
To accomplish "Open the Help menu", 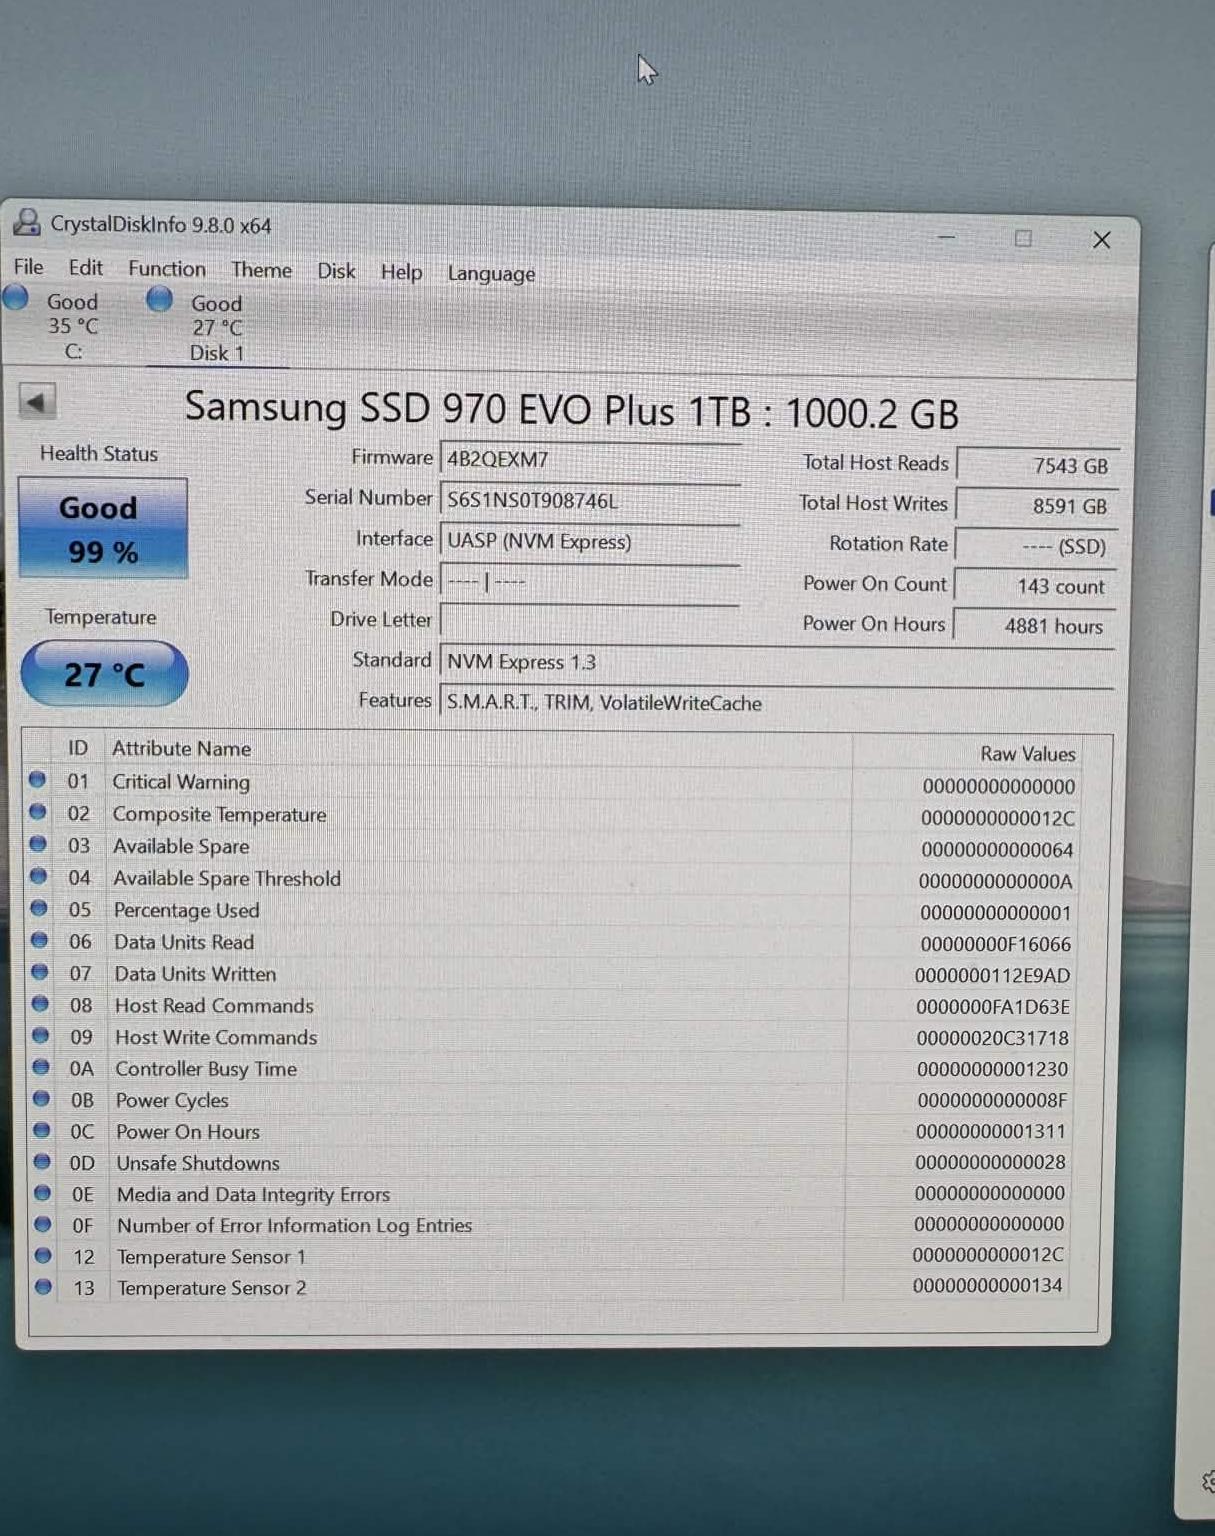I will (x=401, y=272).
